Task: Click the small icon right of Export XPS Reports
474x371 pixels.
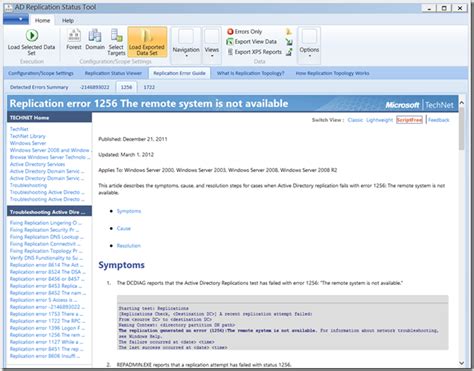Action: click(289, 52)
